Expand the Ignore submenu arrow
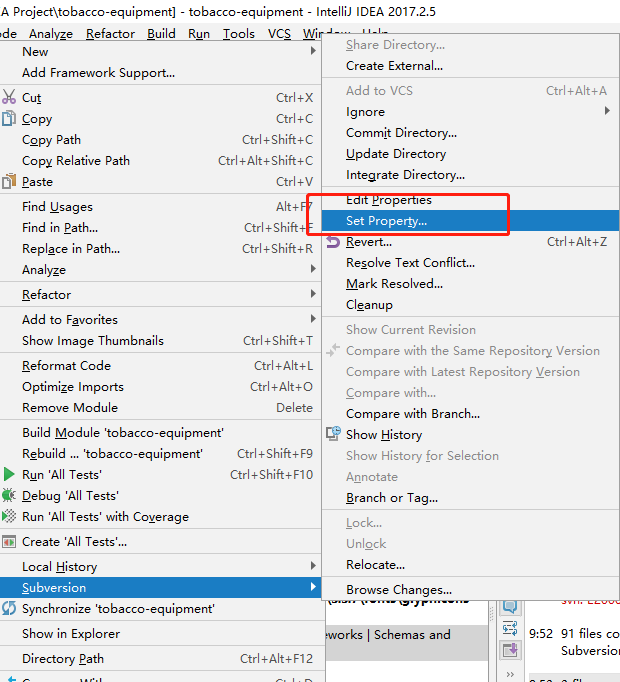The height and width of the screenshot is (682, 620). tap(607, 111)
